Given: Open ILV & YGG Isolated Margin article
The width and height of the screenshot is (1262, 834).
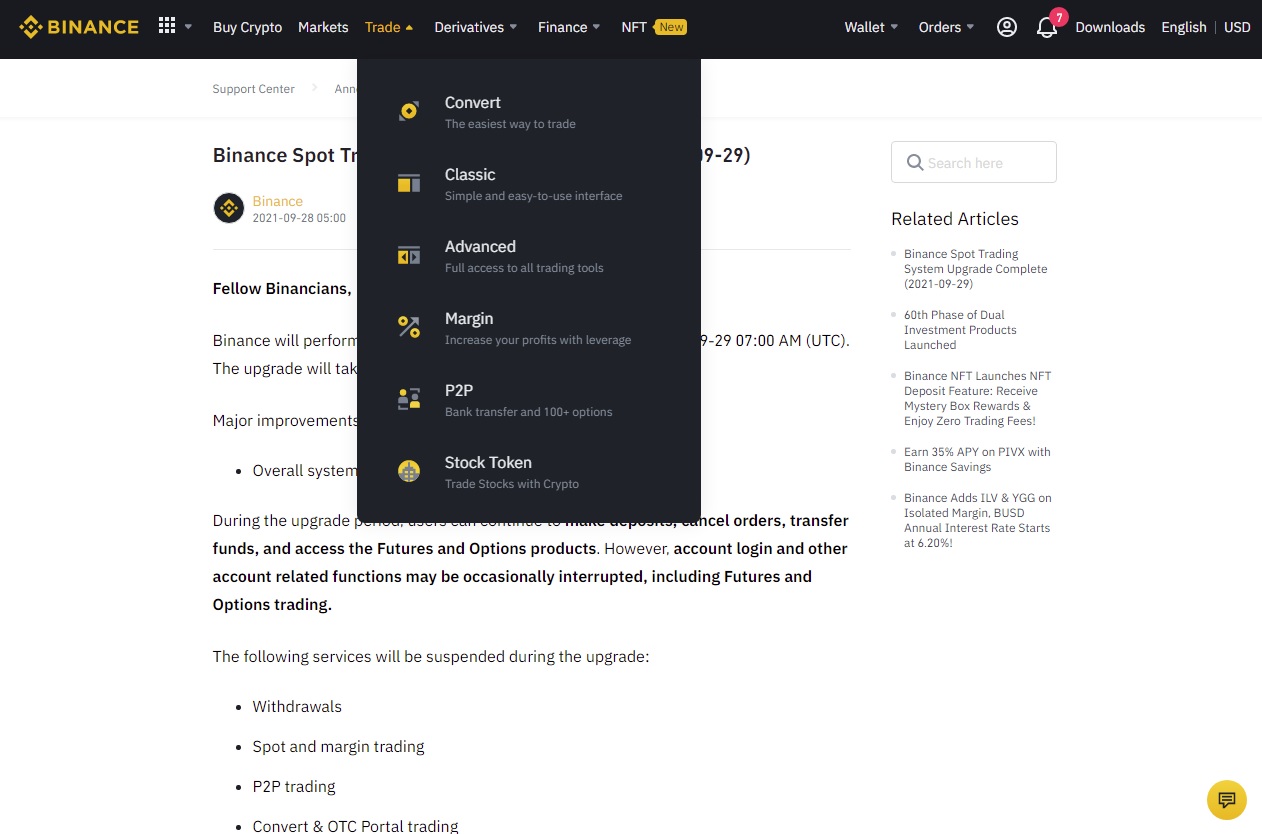Looking at the screenshot, I should tap(977, 520).
